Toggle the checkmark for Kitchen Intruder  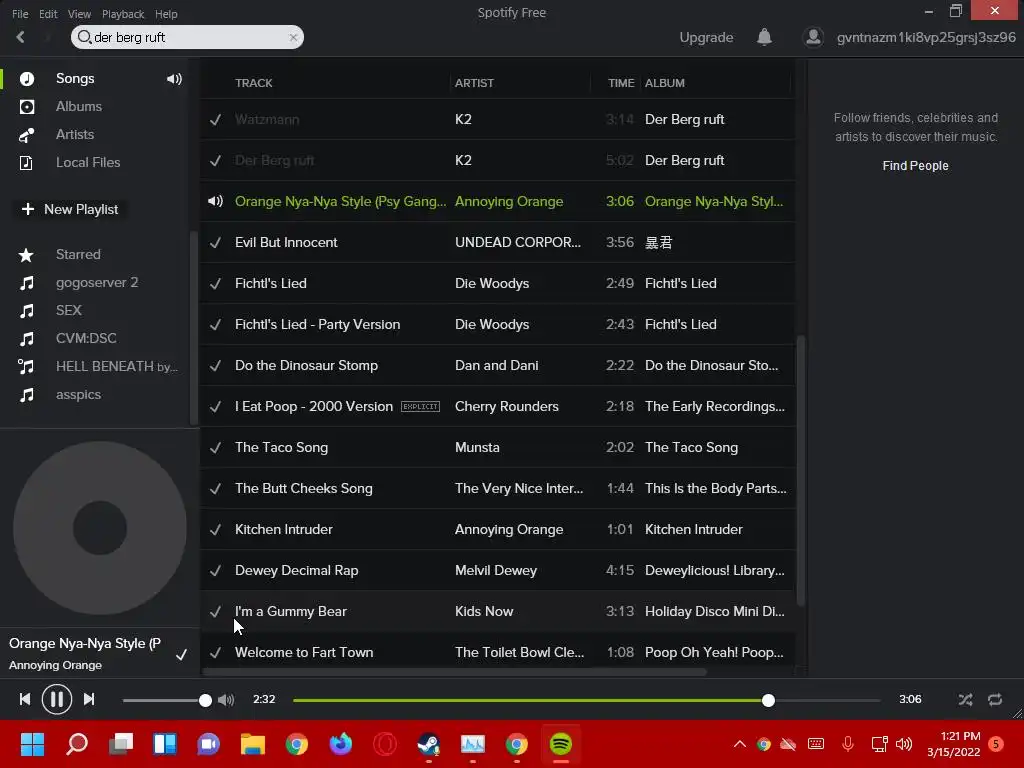215,530
